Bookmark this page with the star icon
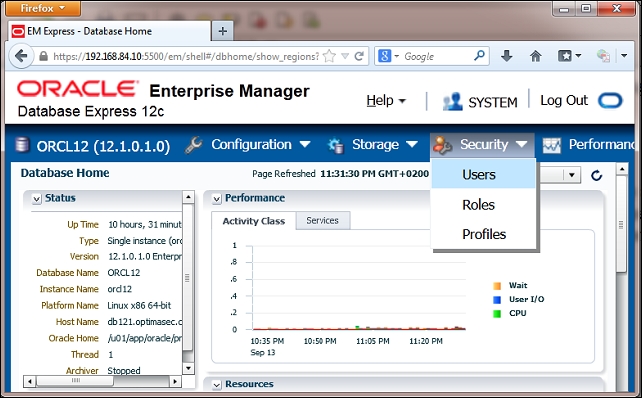 click(330, 56)
